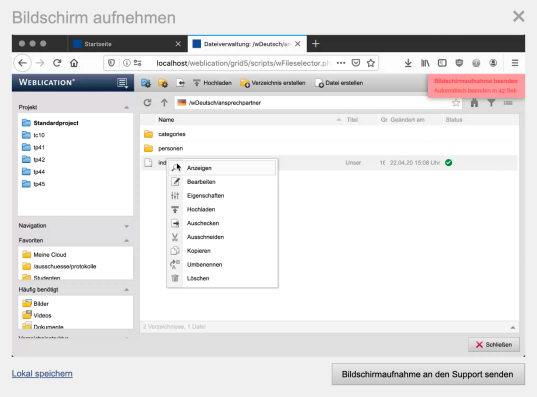Open a new browser tab with plus icon
Screen dimensions: 537x397
[316, 44]
